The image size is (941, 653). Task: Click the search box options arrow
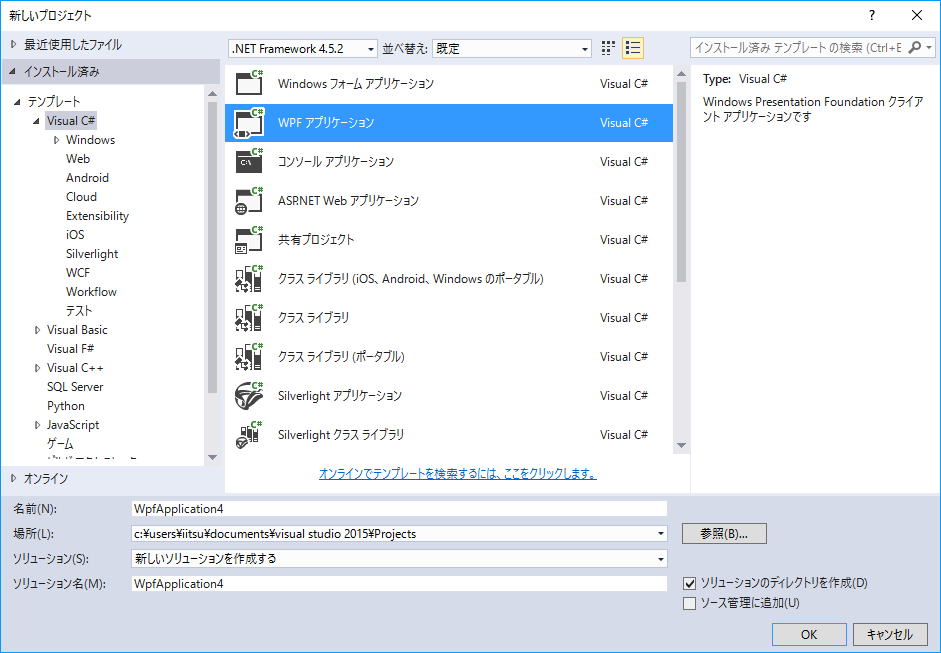tap(929, 47)
